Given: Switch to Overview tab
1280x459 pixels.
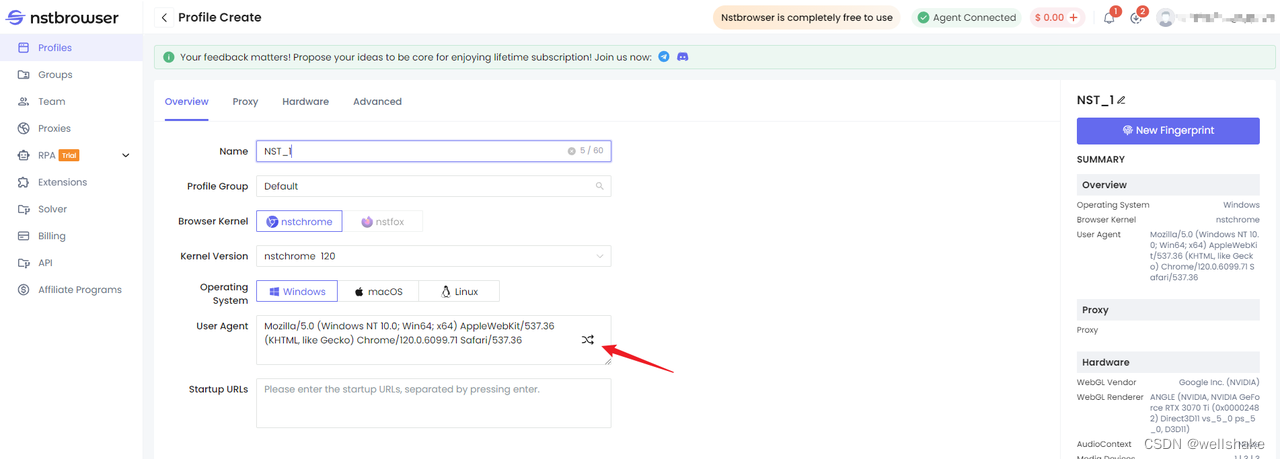Looking at the screenshot, I should (187, 102).
